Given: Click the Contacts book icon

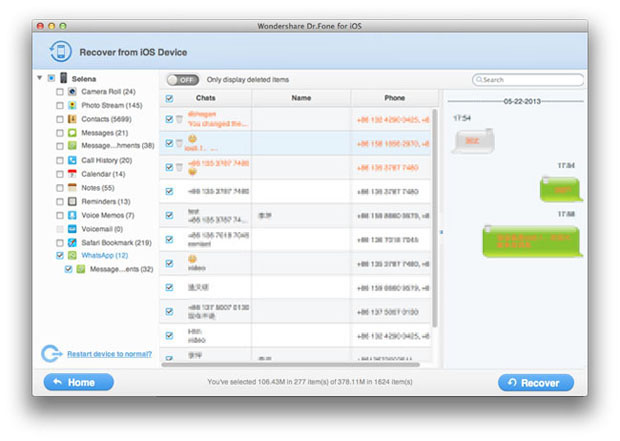Looking at the screenshot, I should (x=72, y=119).
